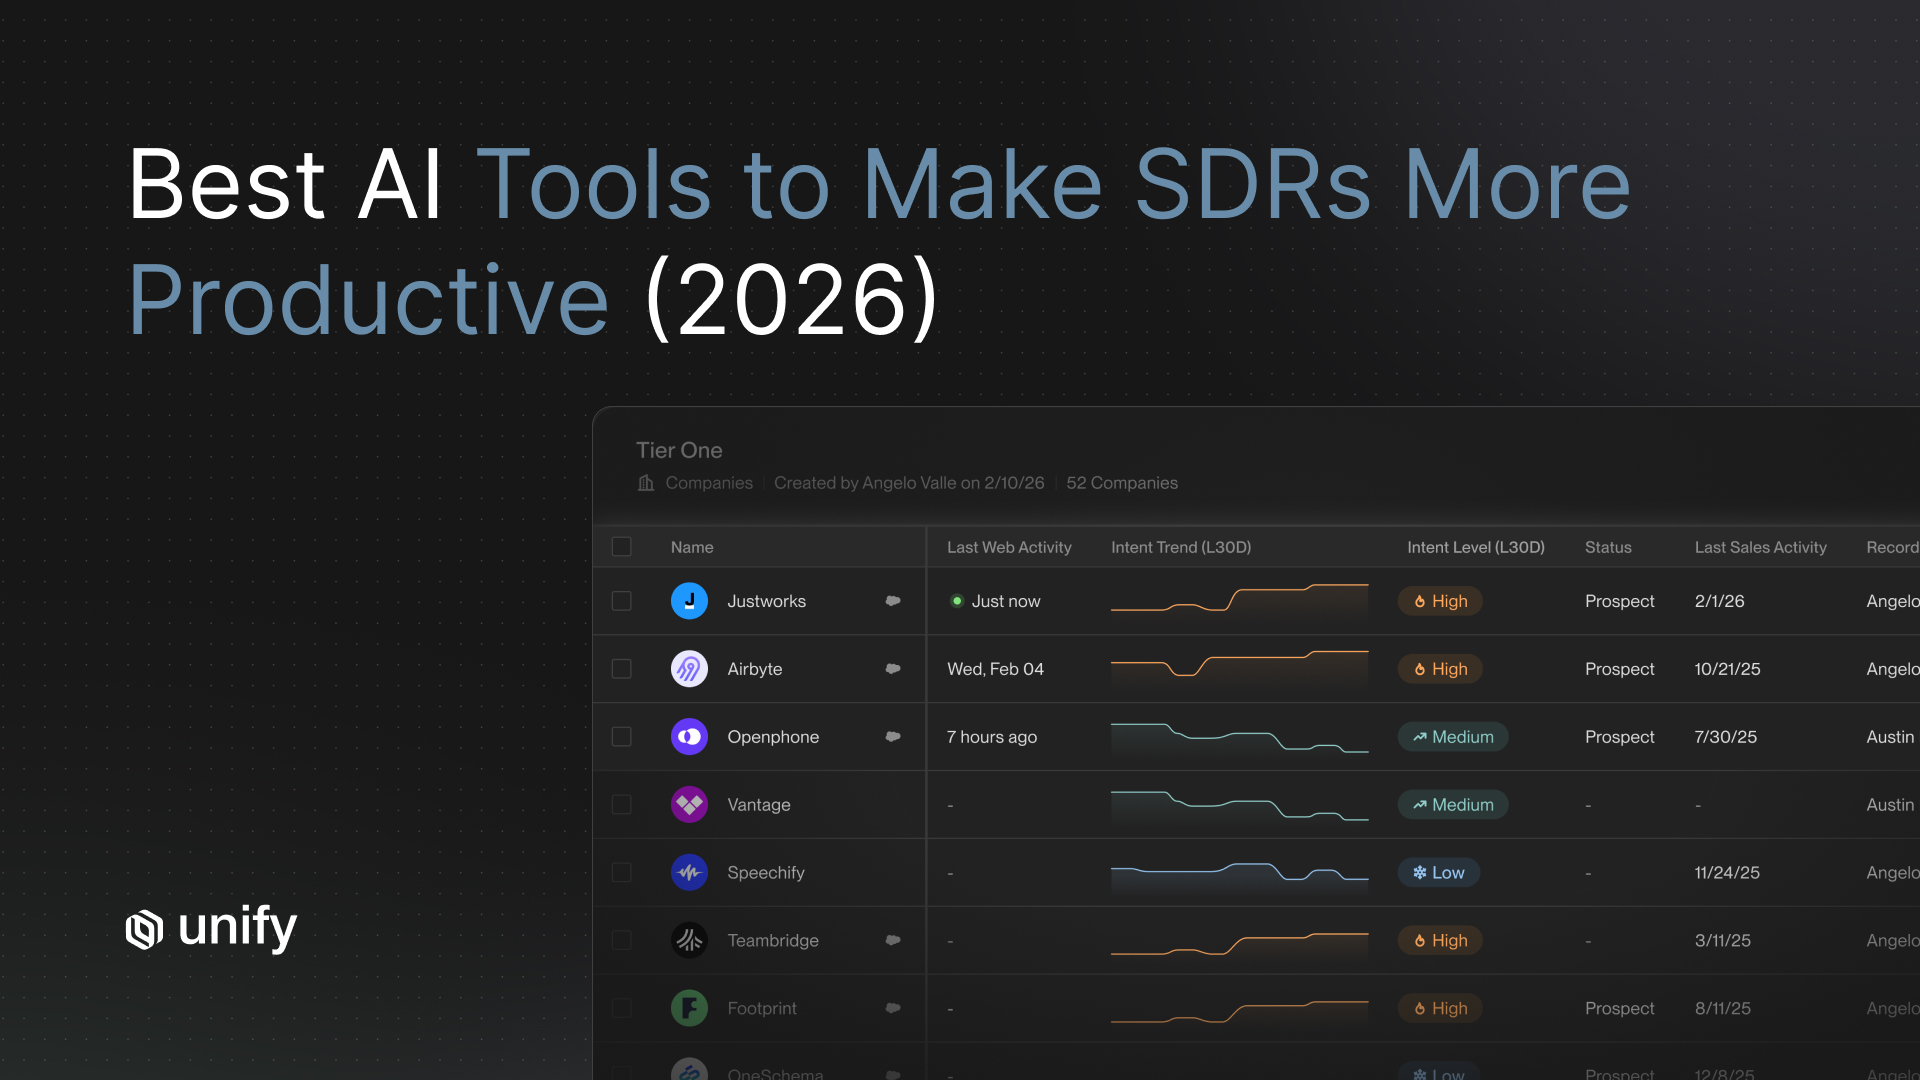The image size is (1920, 1080).
Task: Click the Status column header
Action: coord(1608,547)
